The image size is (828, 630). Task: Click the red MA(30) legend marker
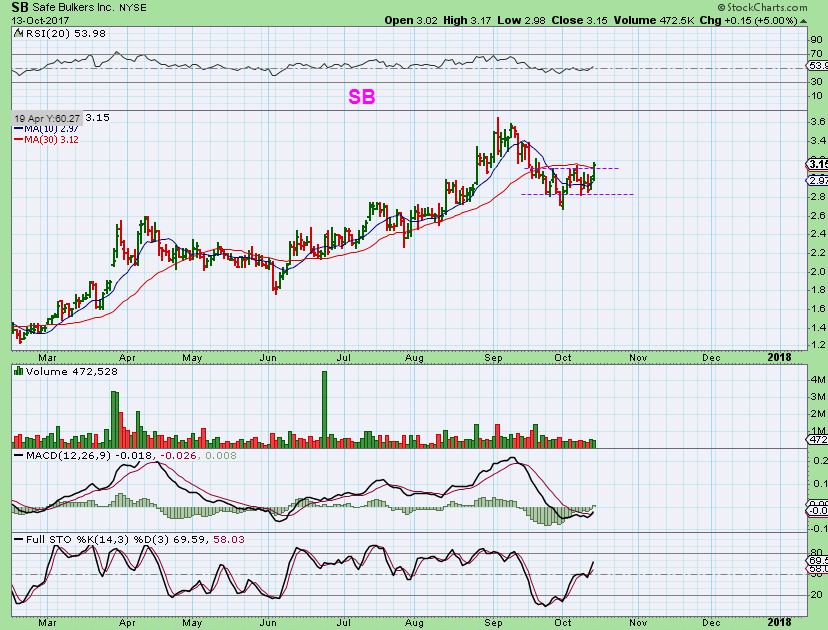17,140
